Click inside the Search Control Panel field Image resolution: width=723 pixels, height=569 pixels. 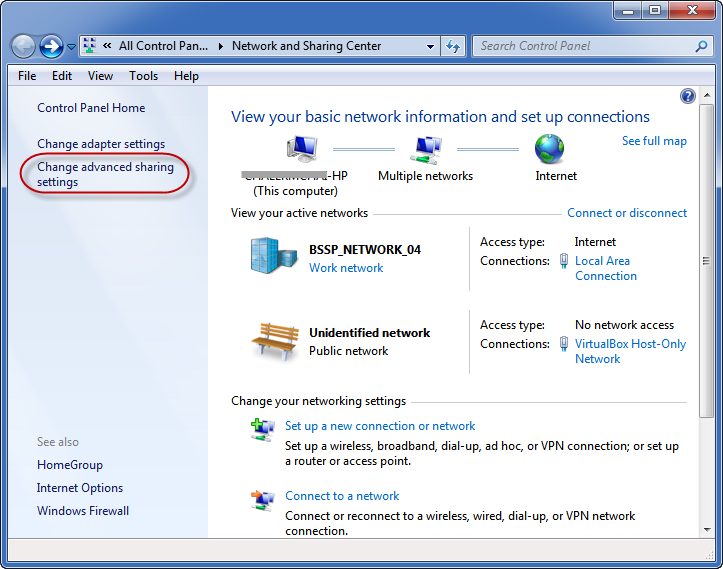[x=583, y=46]
